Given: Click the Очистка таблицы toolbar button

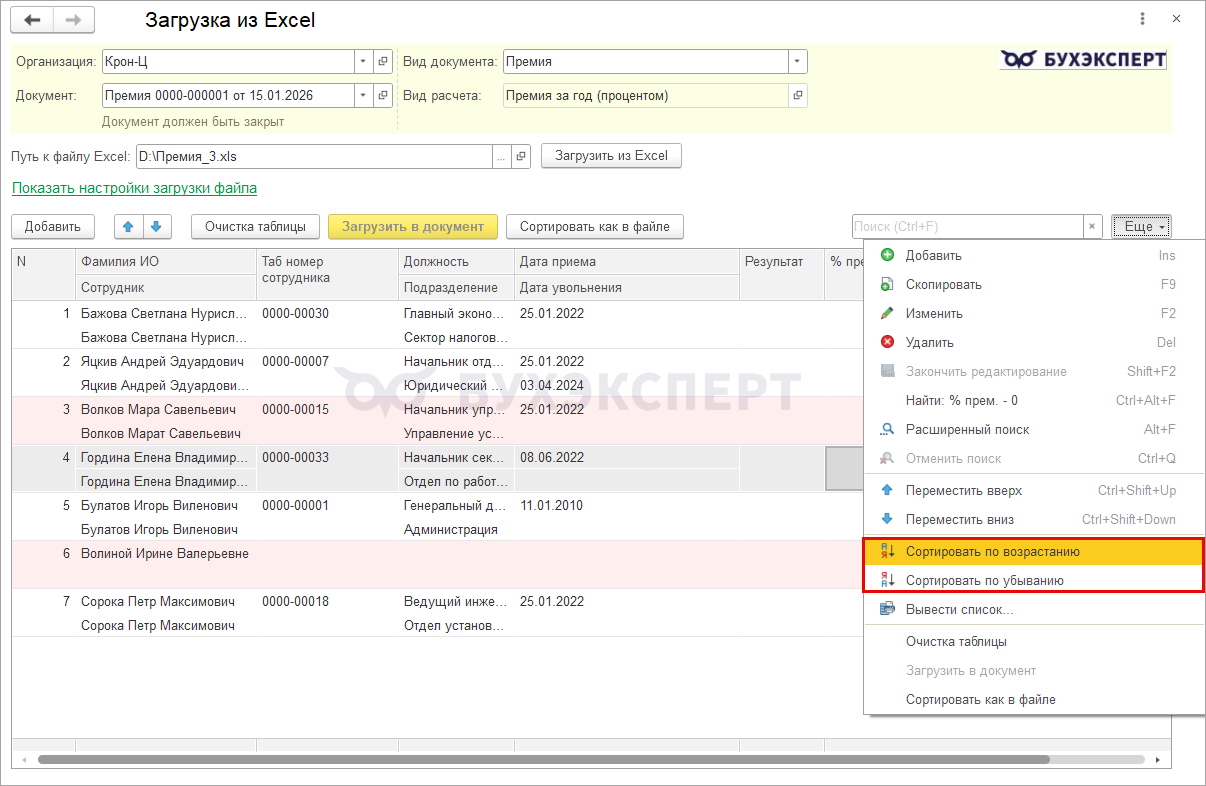Looking at the screenshot, I should 255,227.
